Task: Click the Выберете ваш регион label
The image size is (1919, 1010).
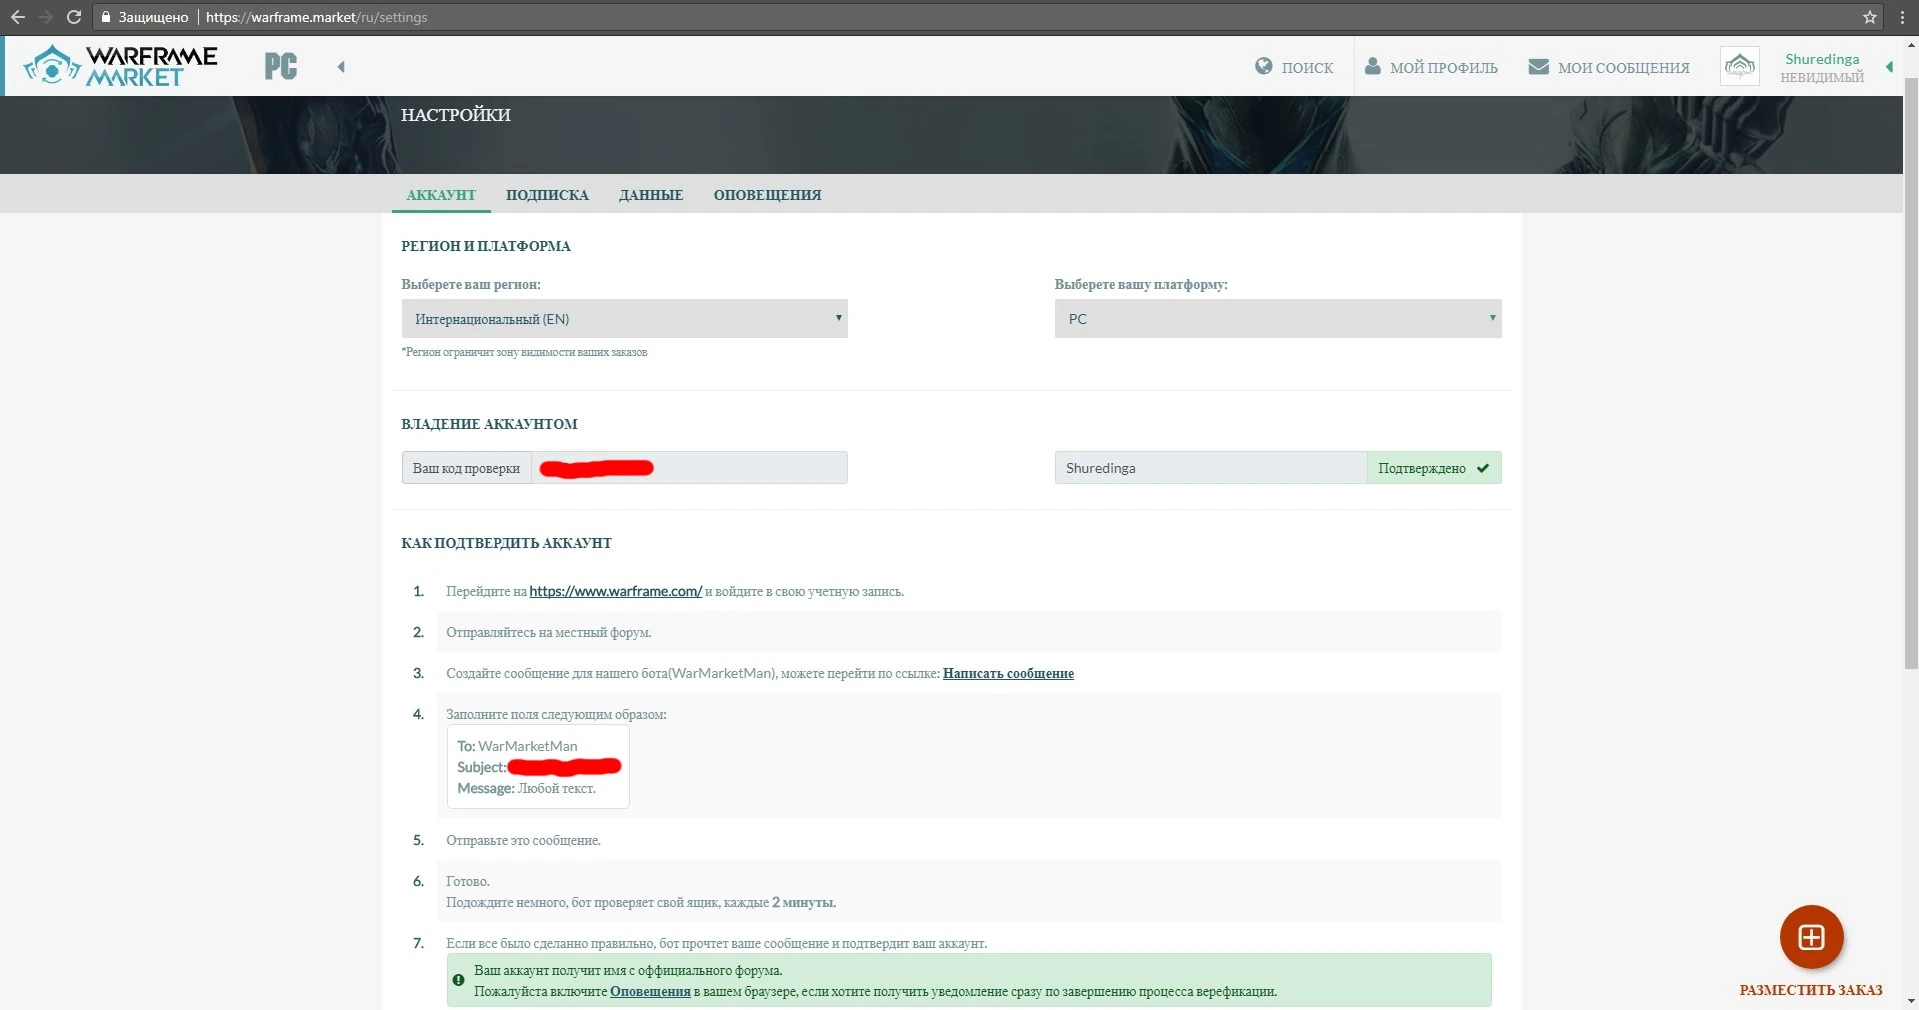Action: click(471, 284)
